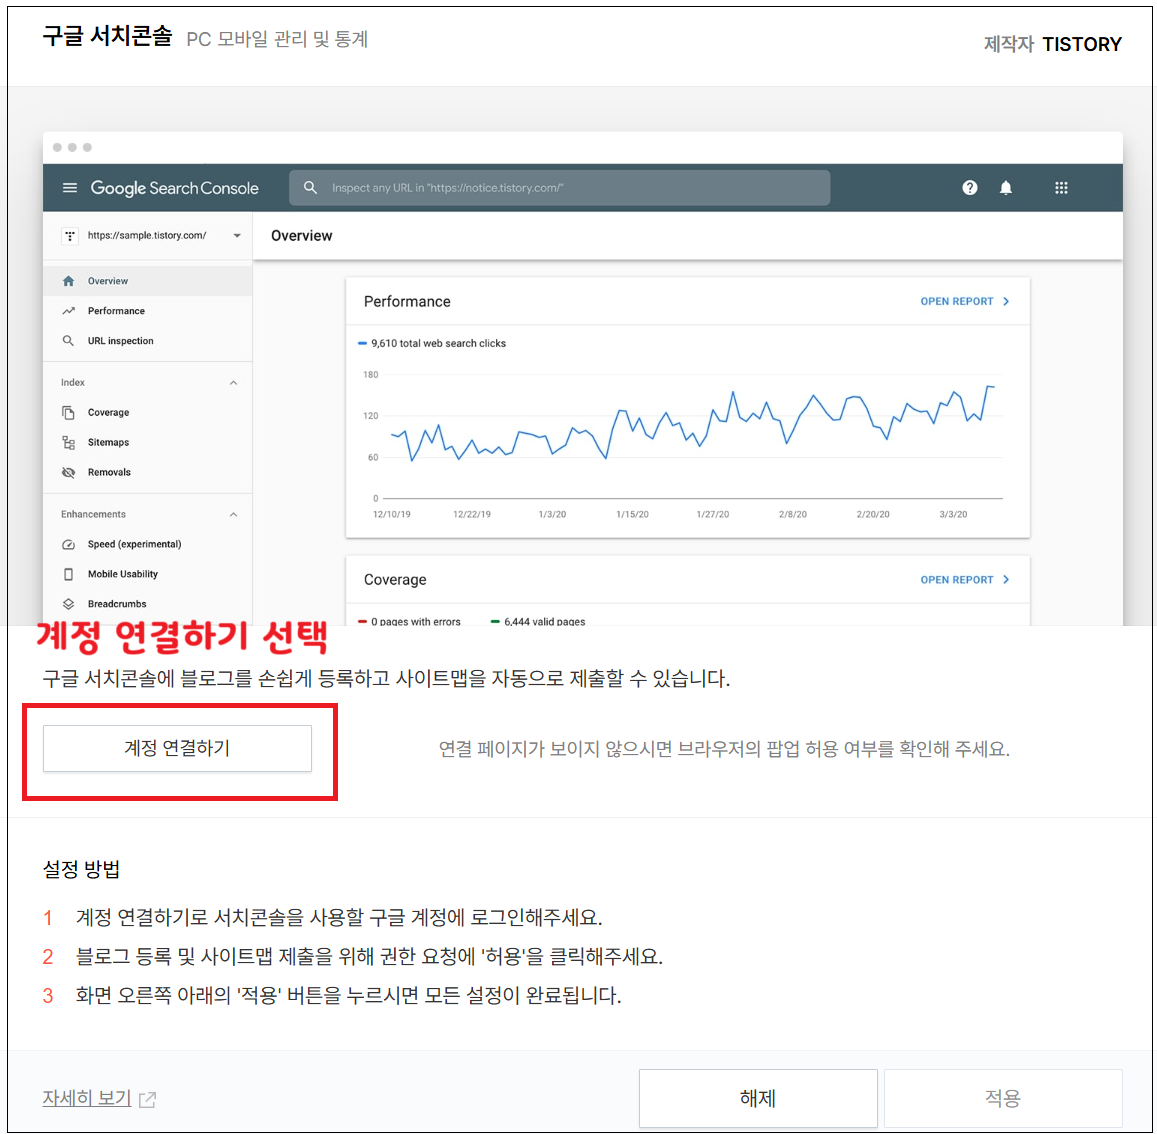Click the 'Index' section label
The height and width of the screenshot is (1134, 1157).
[x=72, y=382]
